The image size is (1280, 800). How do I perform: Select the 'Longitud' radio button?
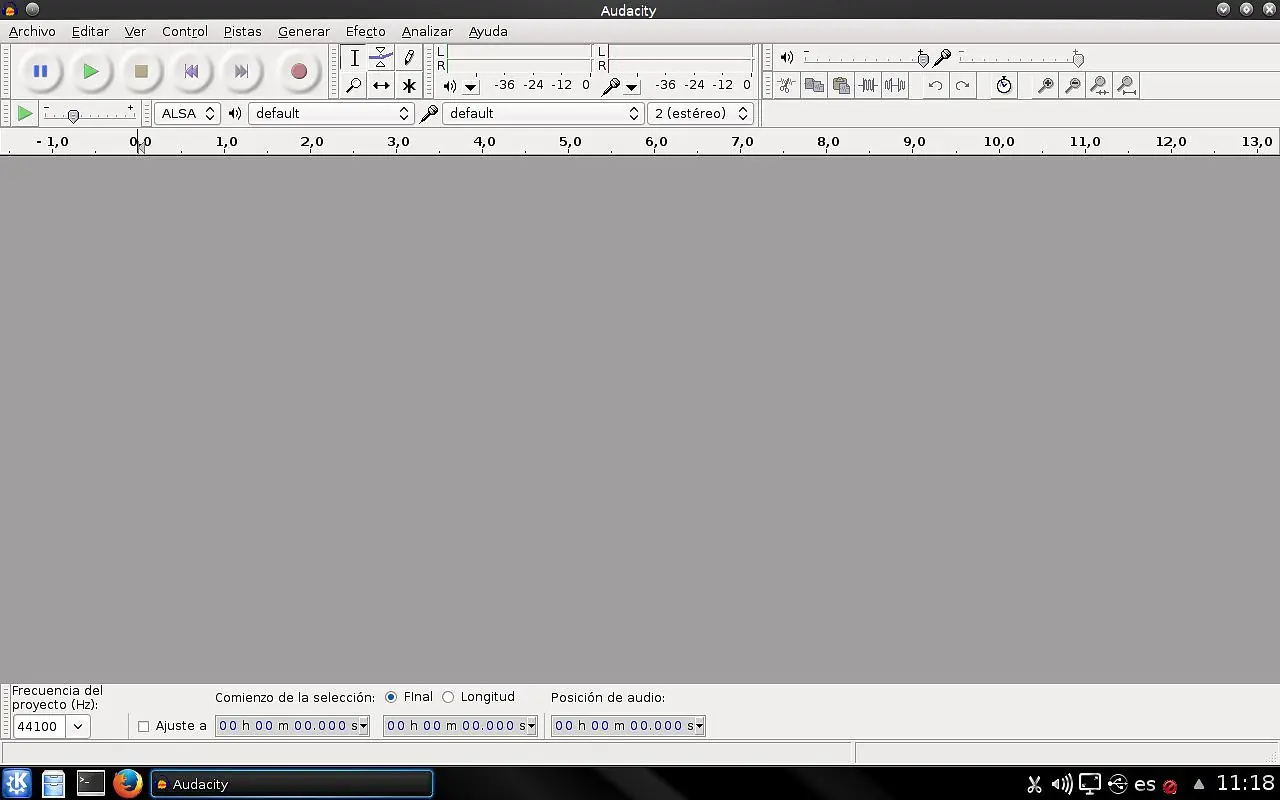click(448, 697)
